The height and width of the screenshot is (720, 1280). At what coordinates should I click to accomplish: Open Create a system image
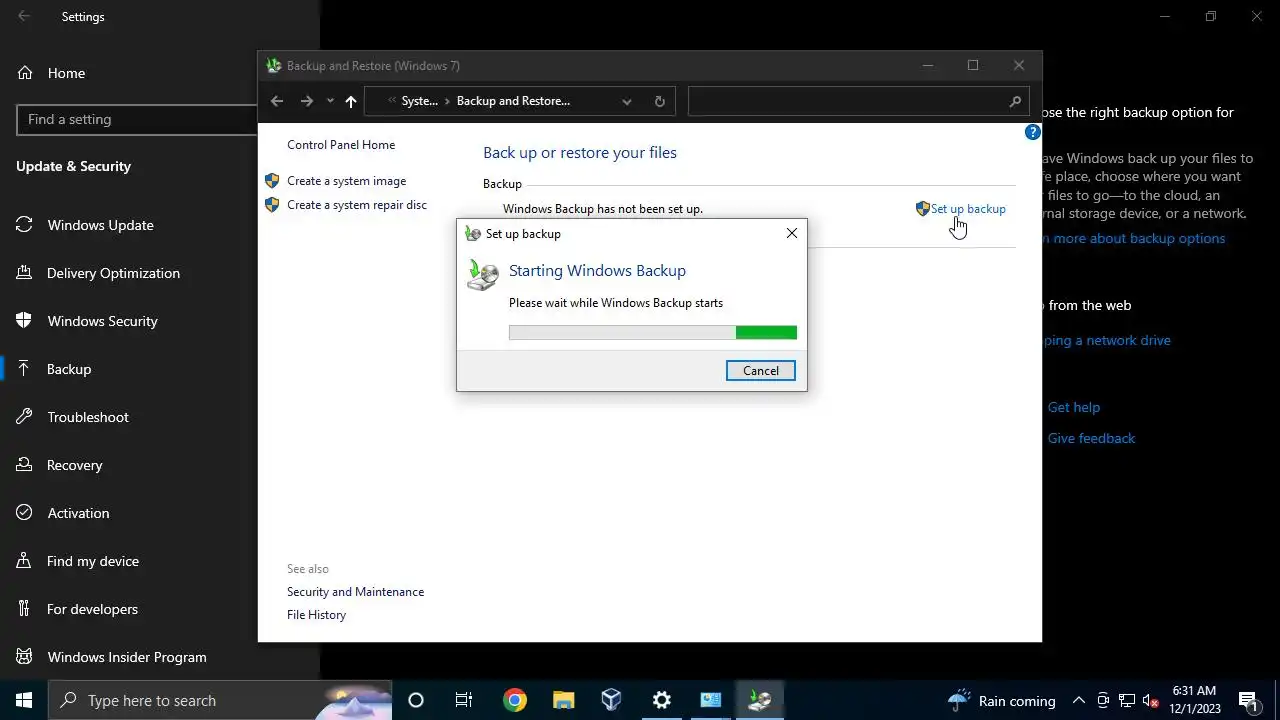346,181
